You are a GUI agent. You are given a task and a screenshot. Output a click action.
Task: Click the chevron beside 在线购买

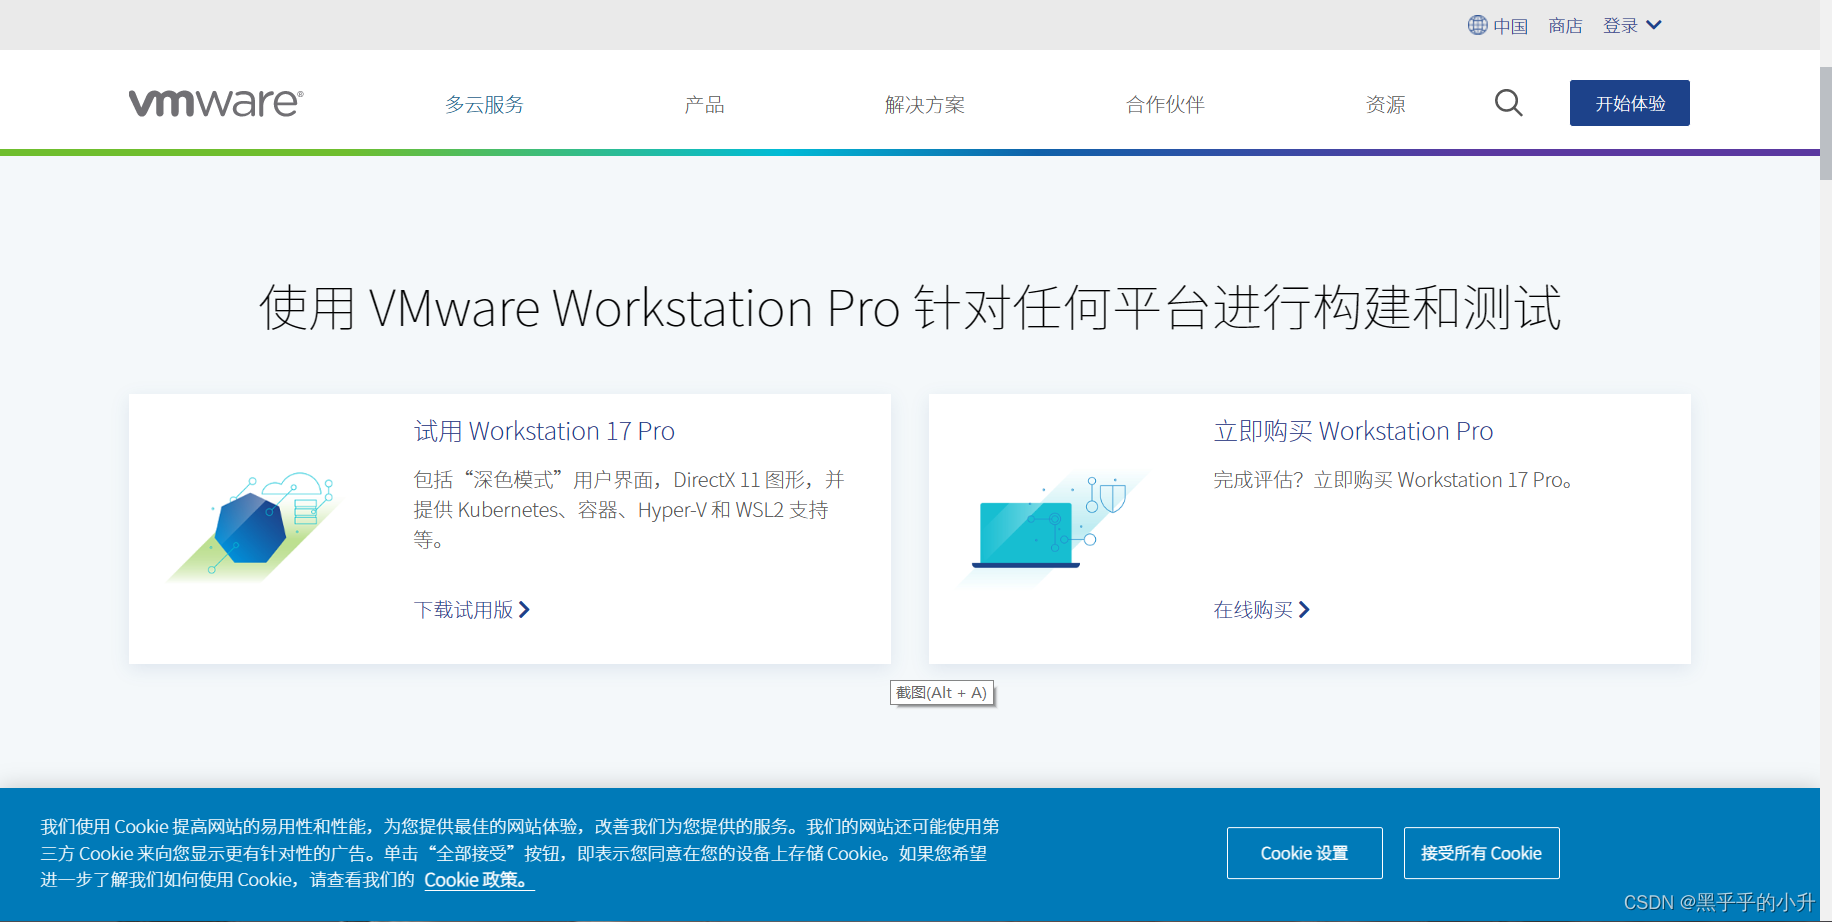[x=1304, y=610]
